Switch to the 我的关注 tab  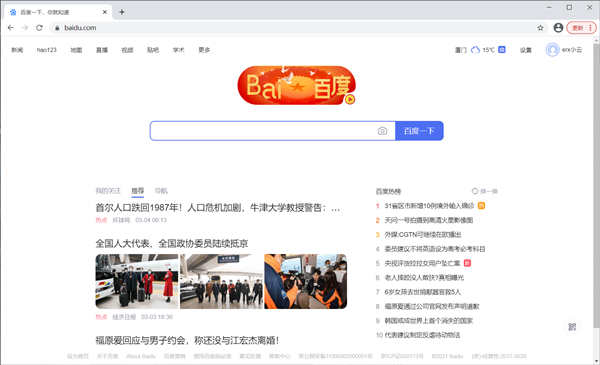pyautogui.click(x=108, y=191)
